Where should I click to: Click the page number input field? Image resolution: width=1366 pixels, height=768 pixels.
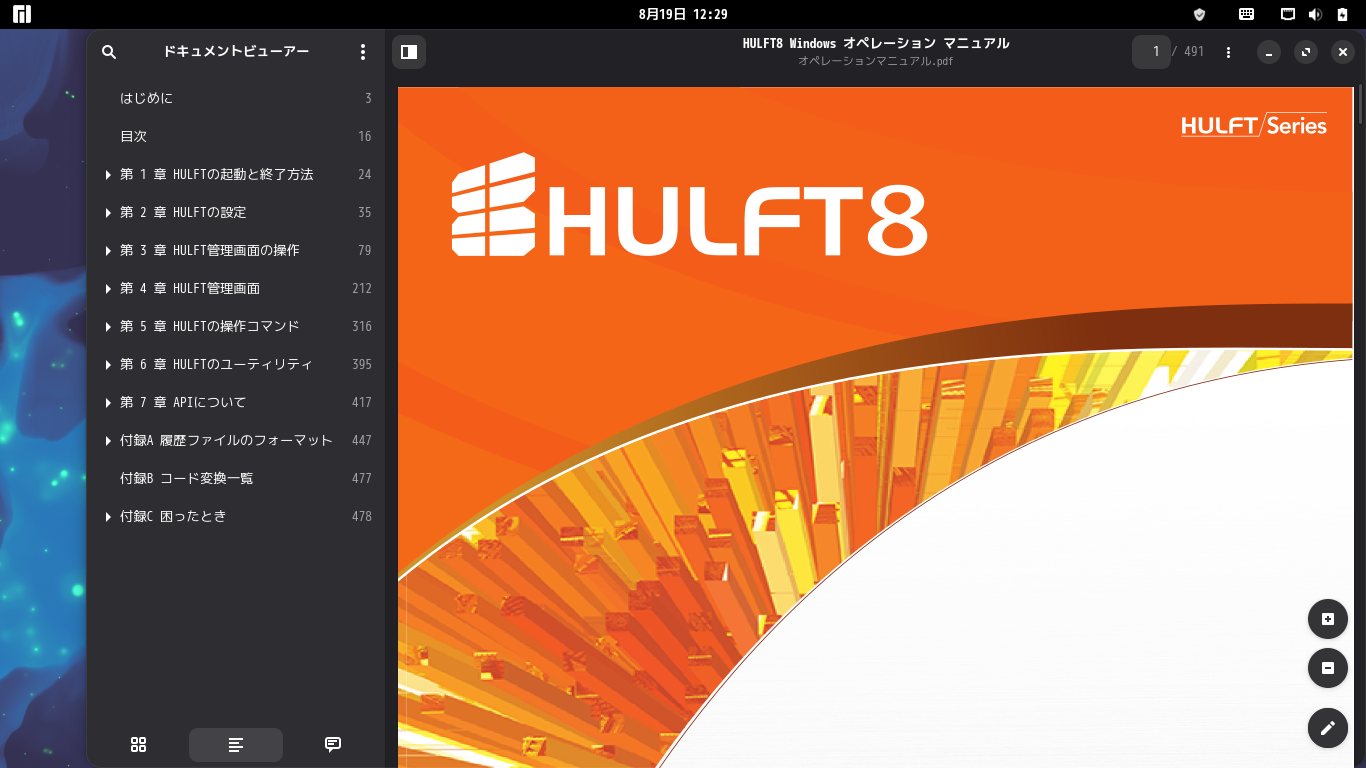[x=1151, y=52]
